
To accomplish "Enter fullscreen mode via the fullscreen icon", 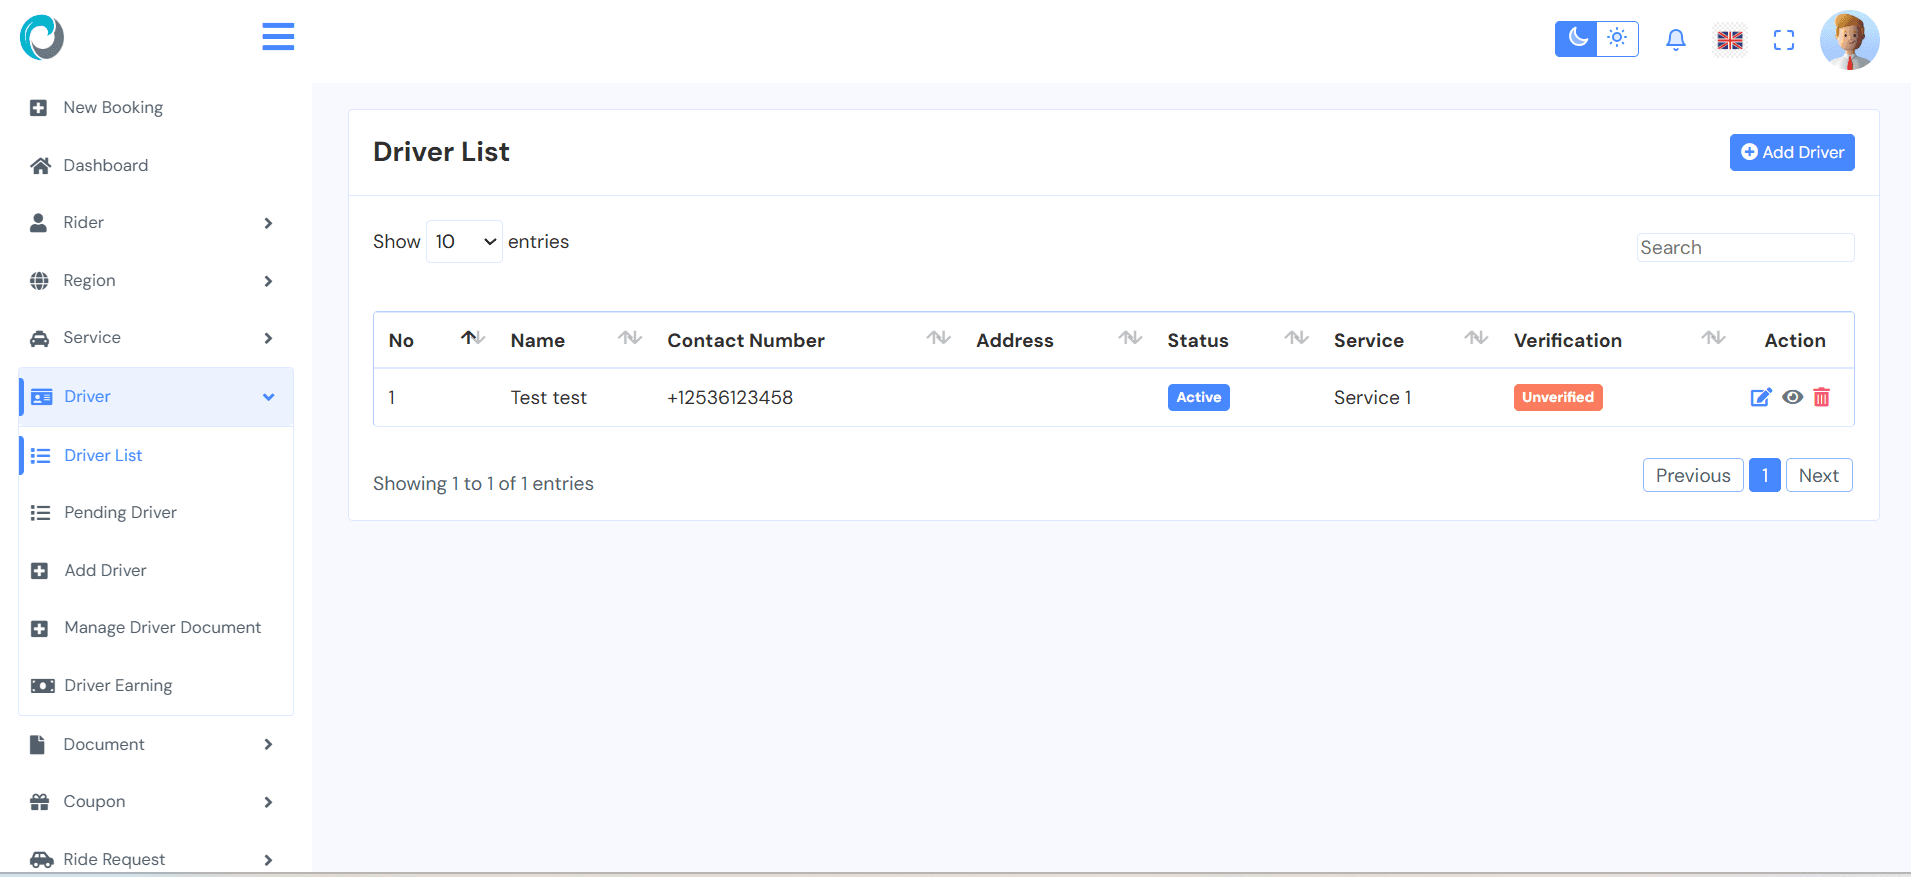I will click(1783, 40).
